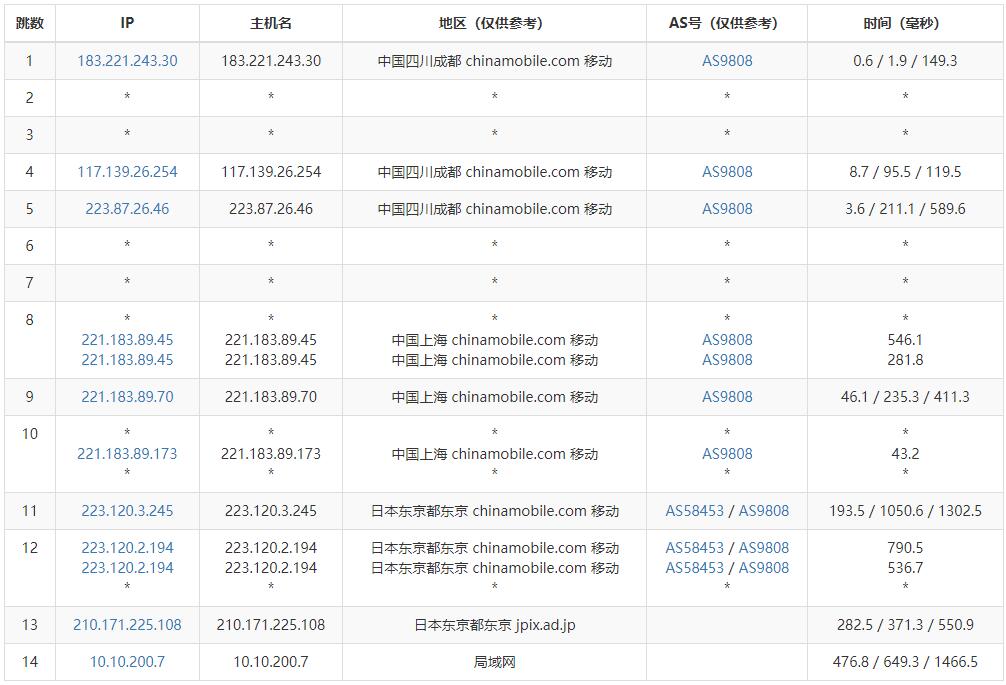1006x685 pixels.
Task: Open the blue IP link 117.139.26.254
Action: click(x=127, y=172)
